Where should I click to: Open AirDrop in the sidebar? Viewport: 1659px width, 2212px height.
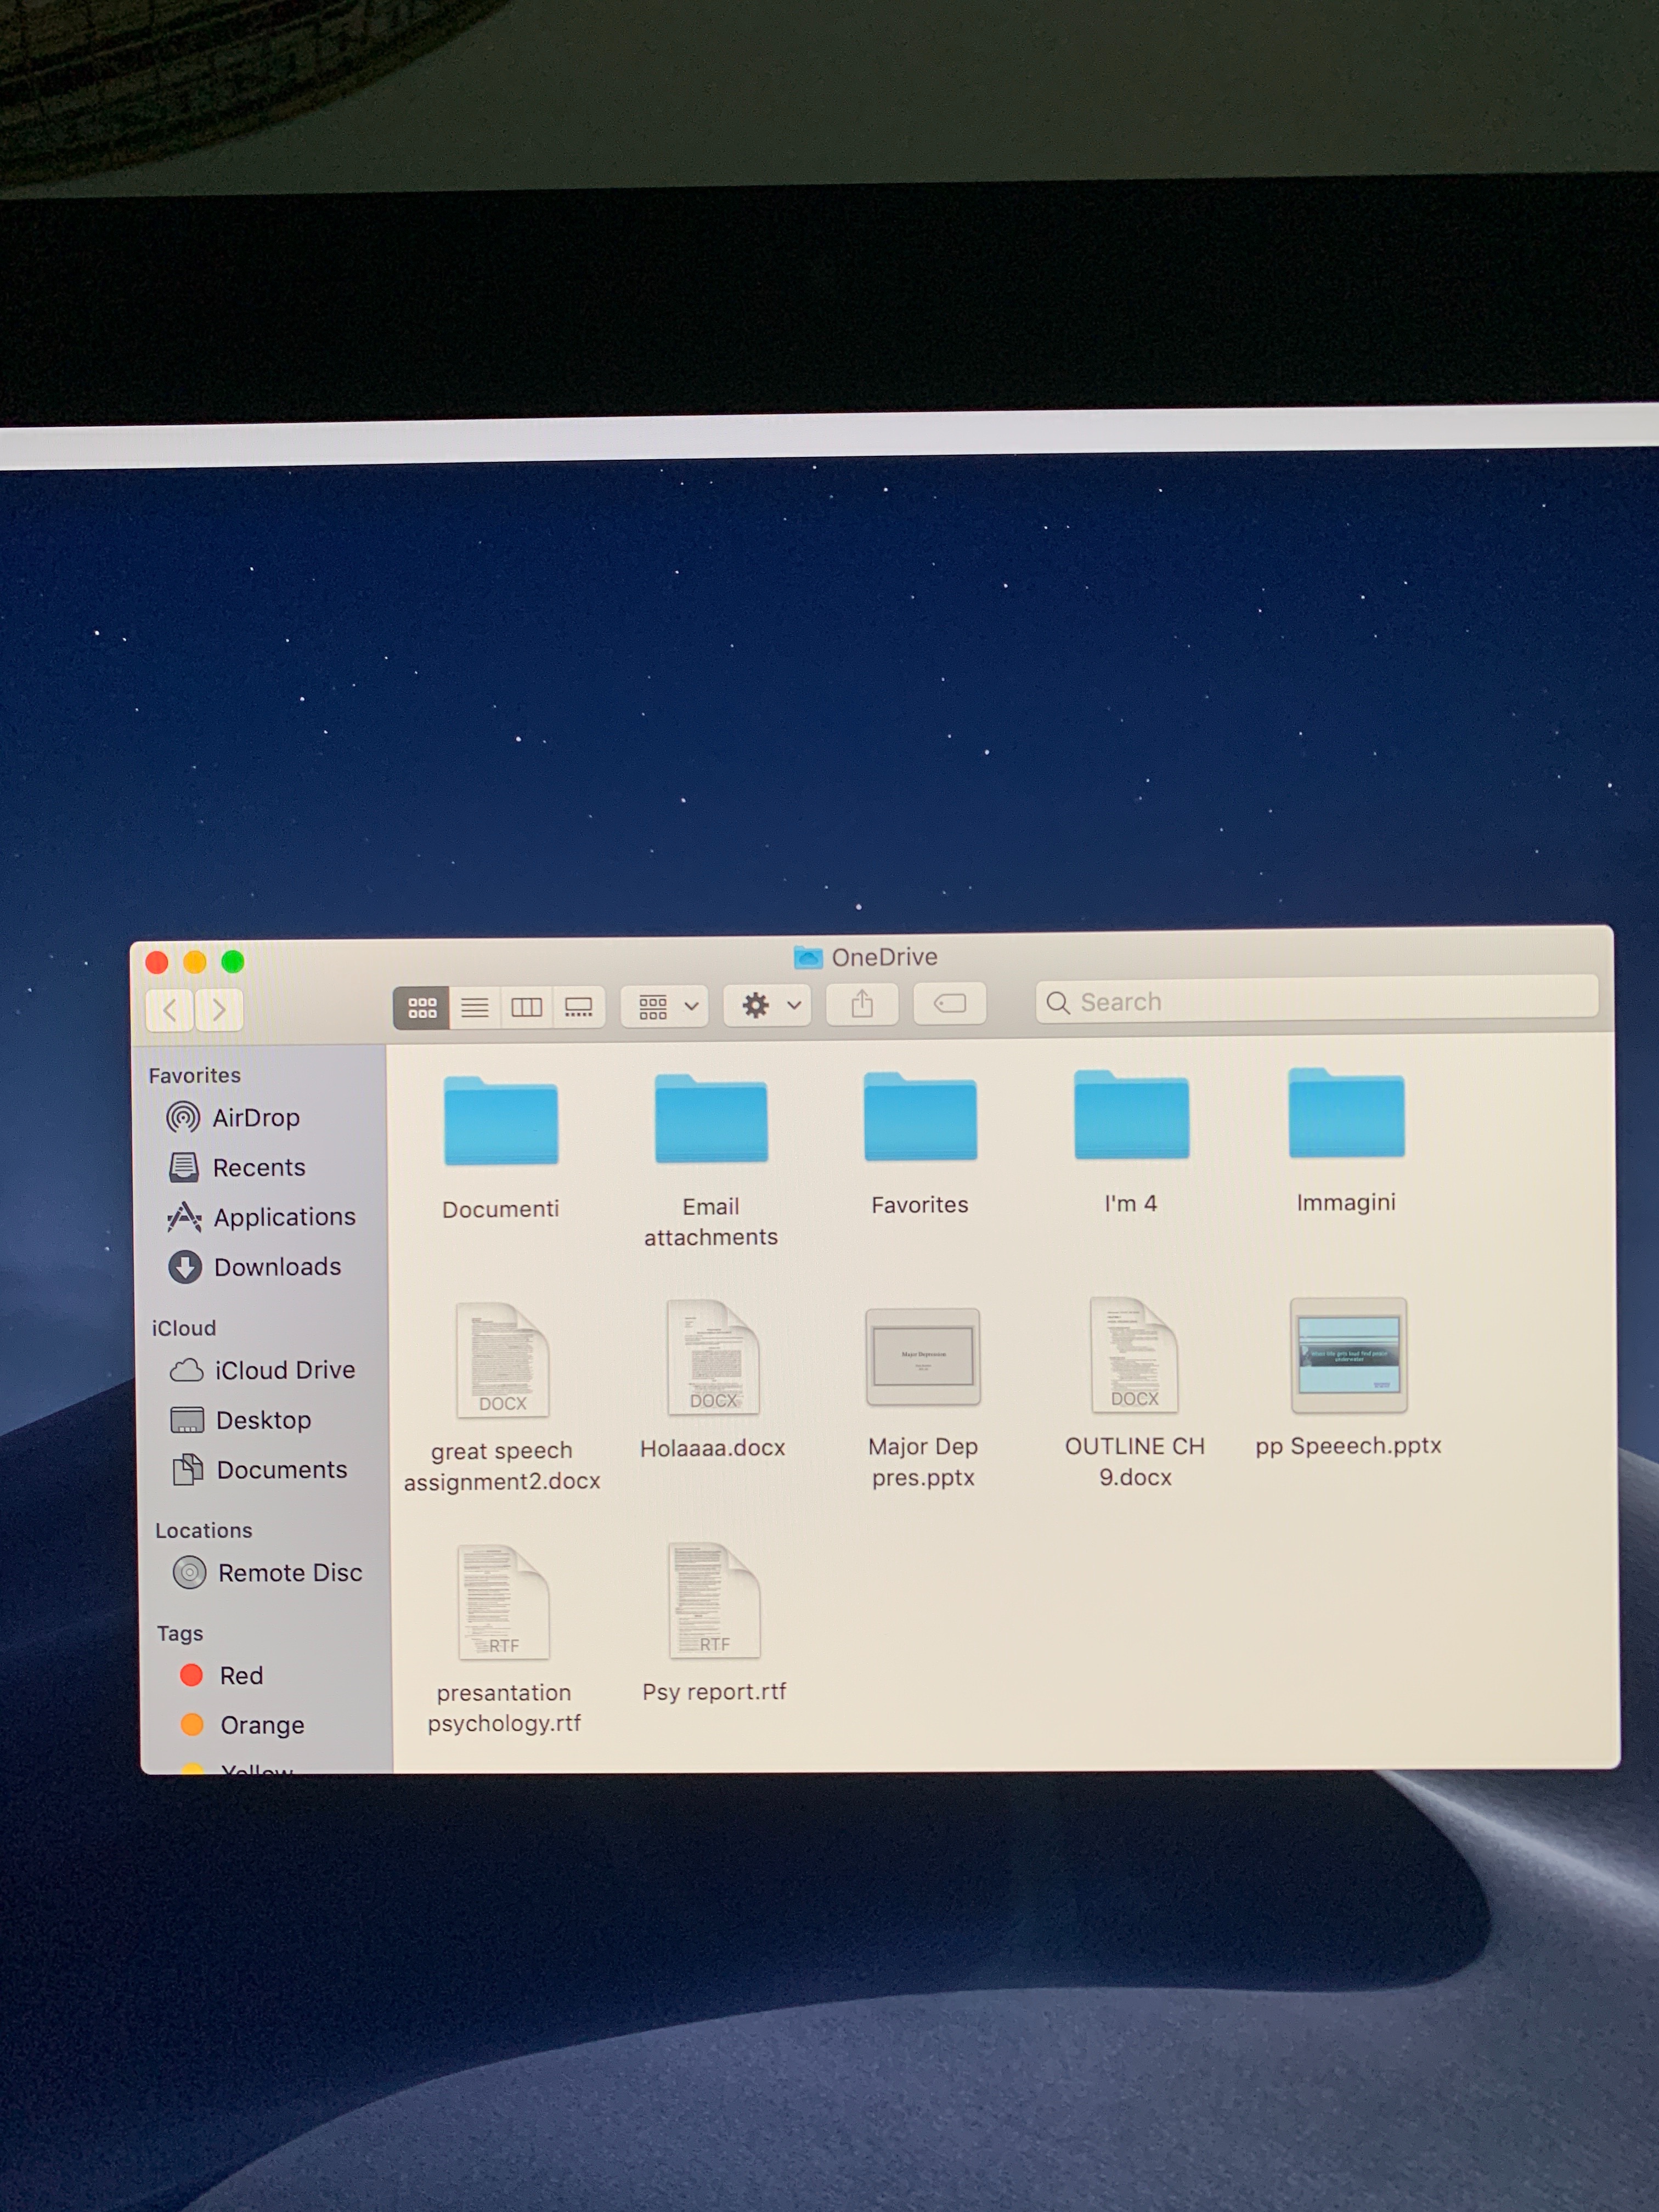(255, 1118)
